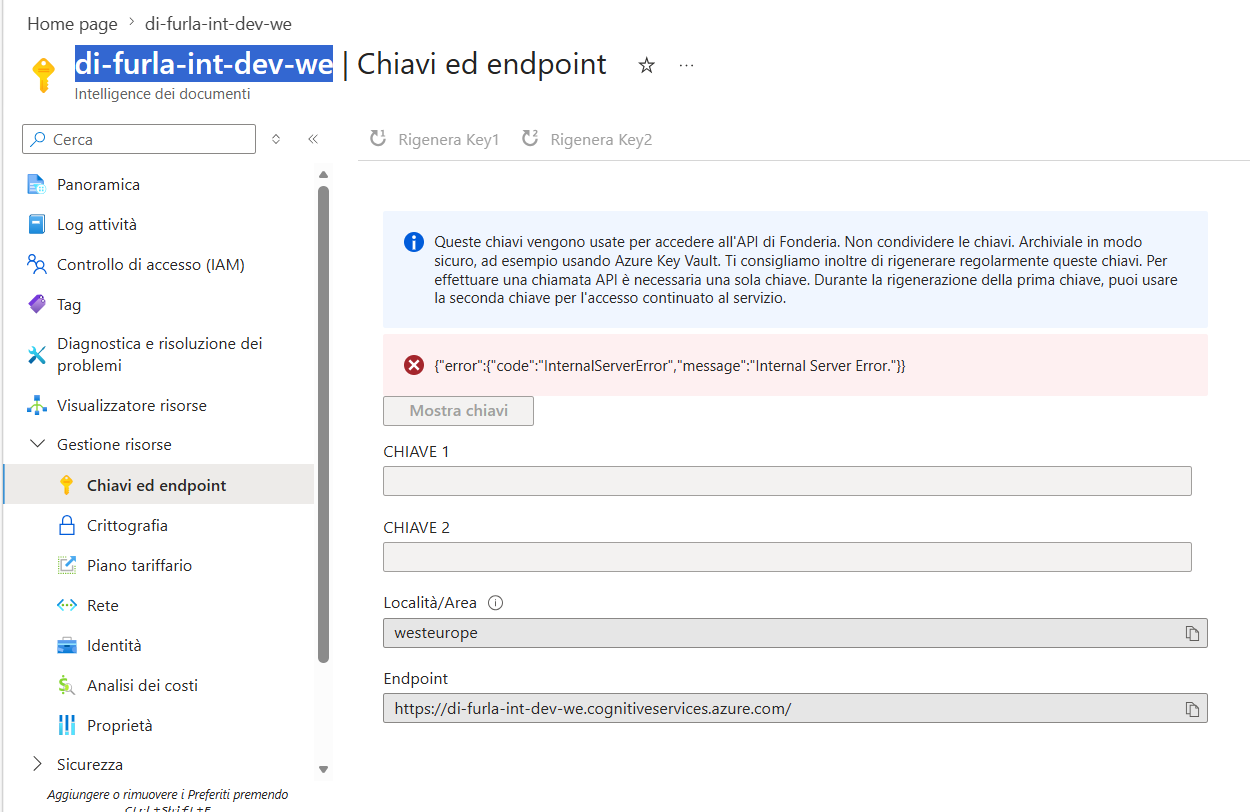Image resolution: width=1250 pixels, height=812 pixels.
Task: Click the sidebar vertical scrollbar
Action: click(323, 424)
